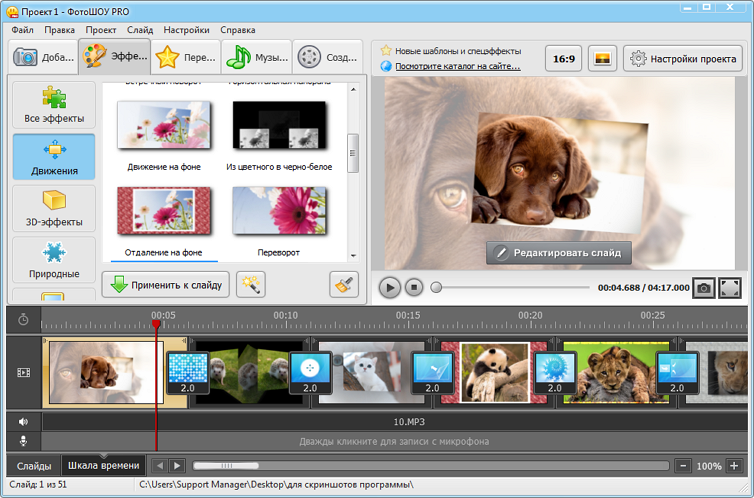The width and height of the screenshot is (754, 498).
Task: Switch to the Музыка tab
Action: coord(256,57)
